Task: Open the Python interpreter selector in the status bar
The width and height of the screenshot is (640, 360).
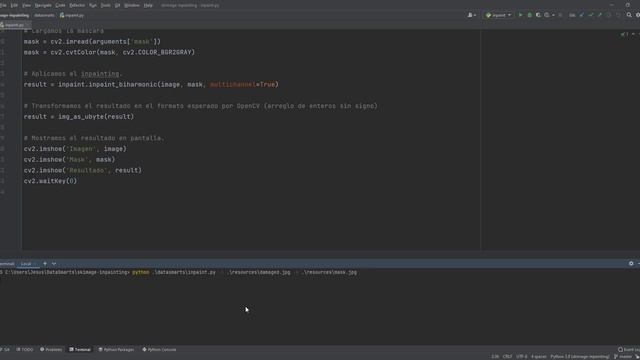Action: (580, 357)
